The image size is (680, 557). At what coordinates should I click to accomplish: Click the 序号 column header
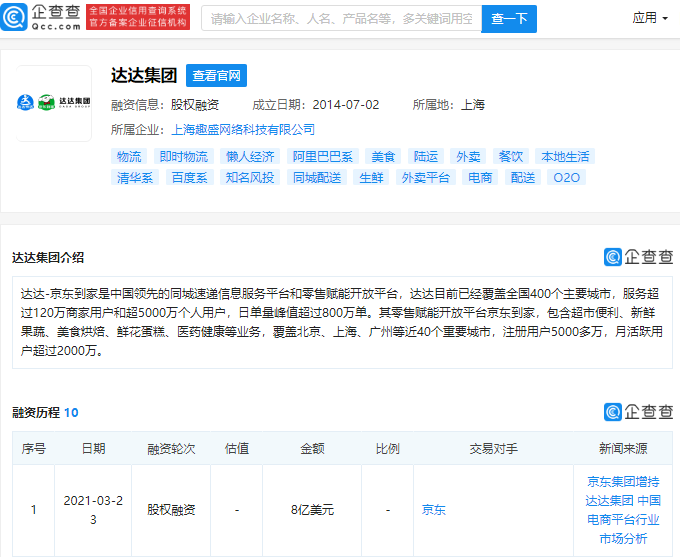click(33, 448)
